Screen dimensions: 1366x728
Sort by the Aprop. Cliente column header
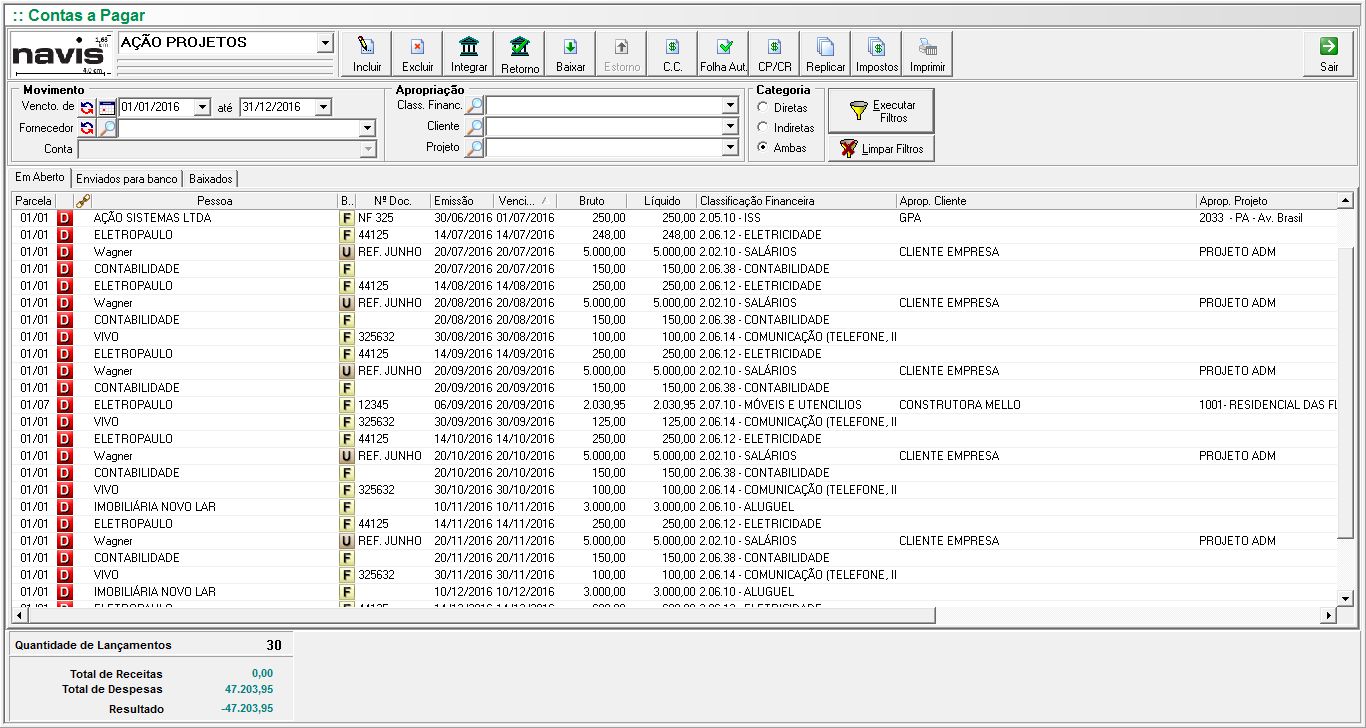(1047, 201)
